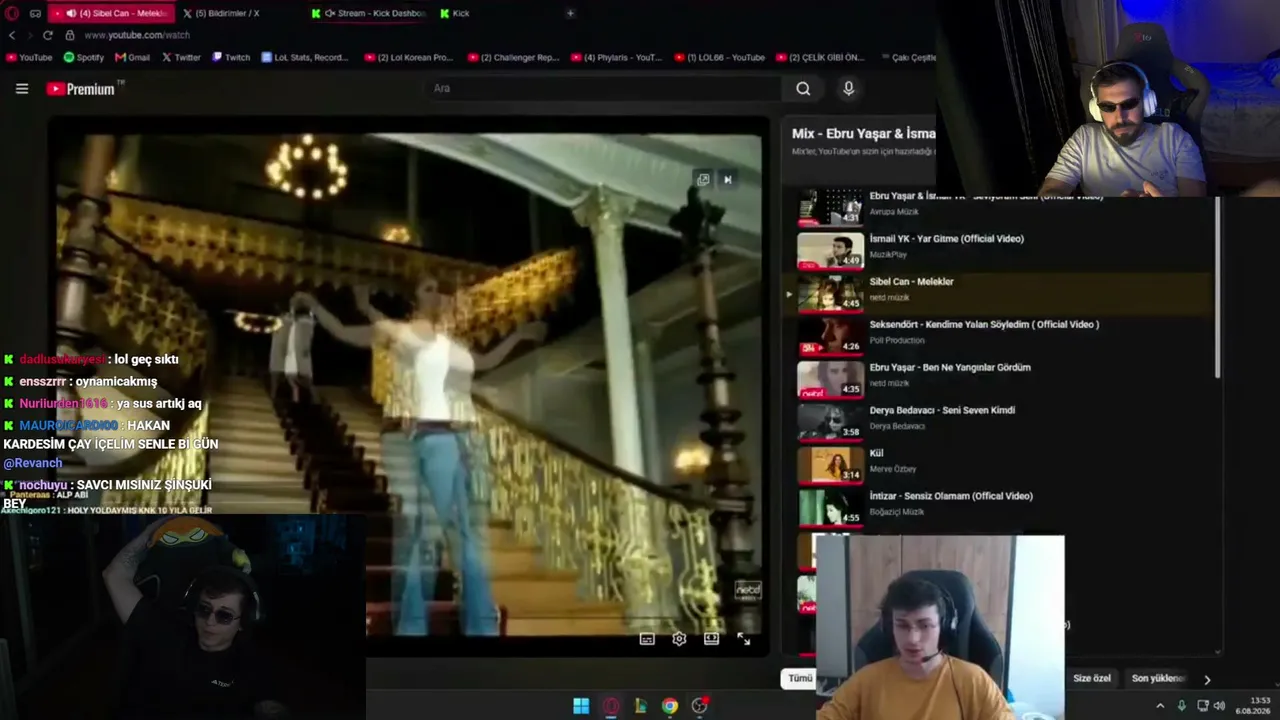The height and width of the screenshot is (720, 1280).
Task: Open the 'Lol Korean Pro...' bookmark
Action: [x=409, y=57]
